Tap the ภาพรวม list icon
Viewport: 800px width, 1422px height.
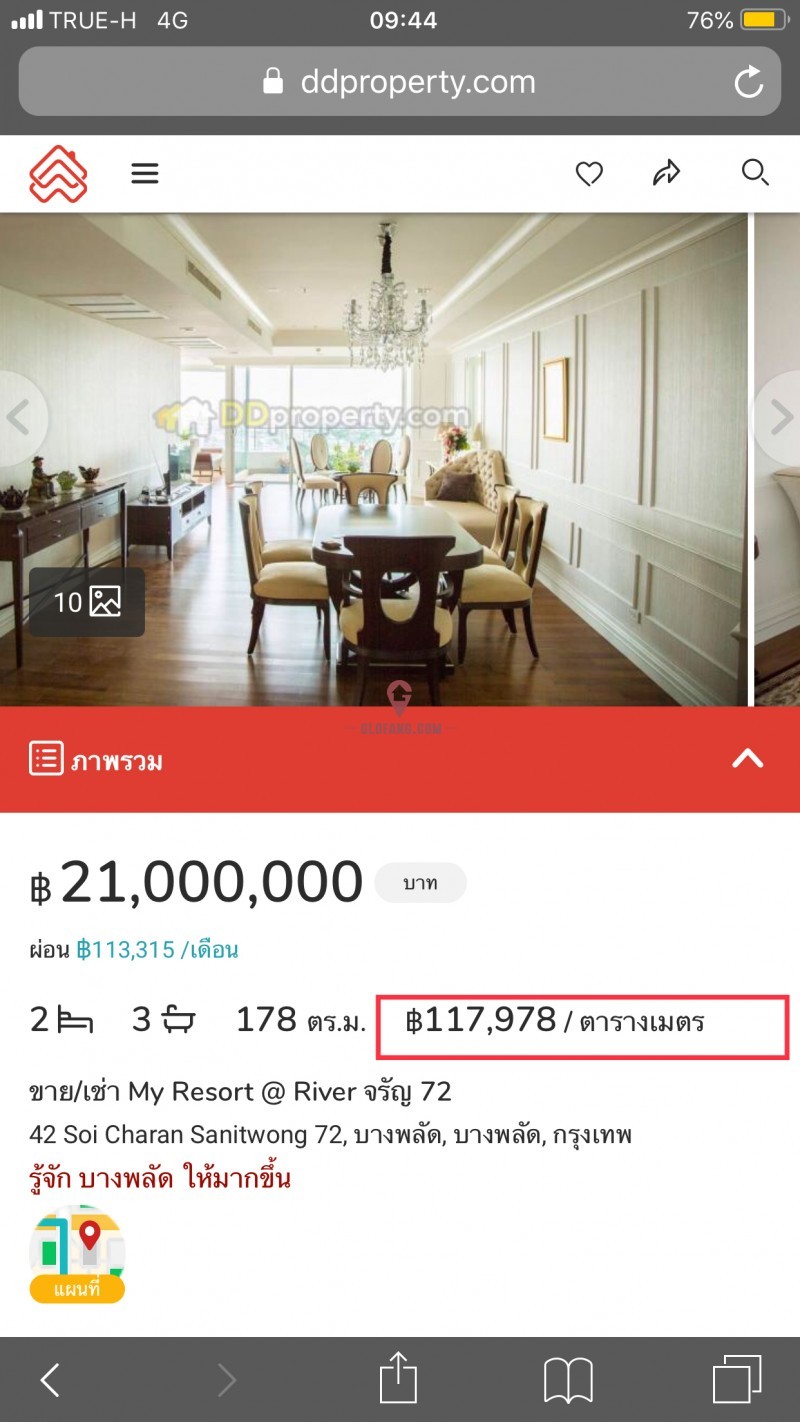point(46,759)
